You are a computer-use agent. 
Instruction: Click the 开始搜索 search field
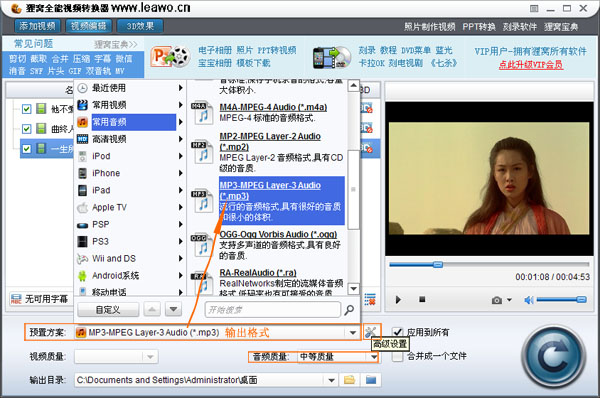272,310
